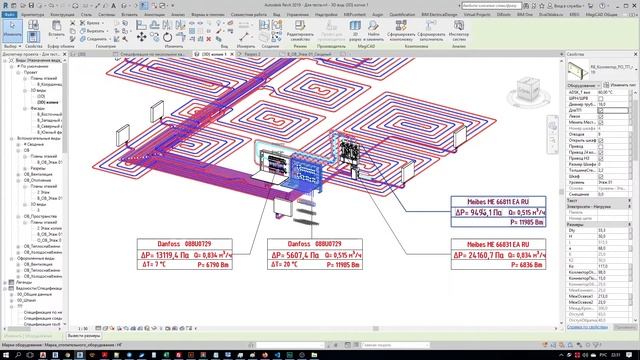
Task: Select the Meibes ME 66811 EA RU tag
Action: click(498, 211)
